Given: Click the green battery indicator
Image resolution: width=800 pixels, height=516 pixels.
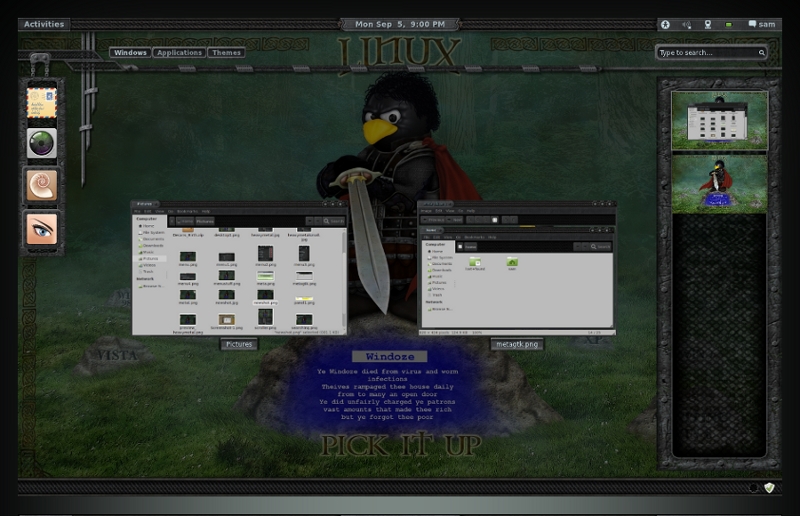Looking at the screenshot, I should pos(729,24).
